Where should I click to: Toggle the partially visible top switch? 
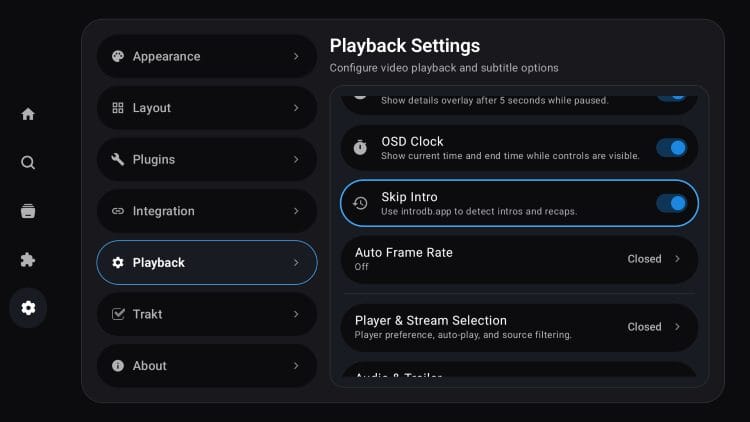671,96
